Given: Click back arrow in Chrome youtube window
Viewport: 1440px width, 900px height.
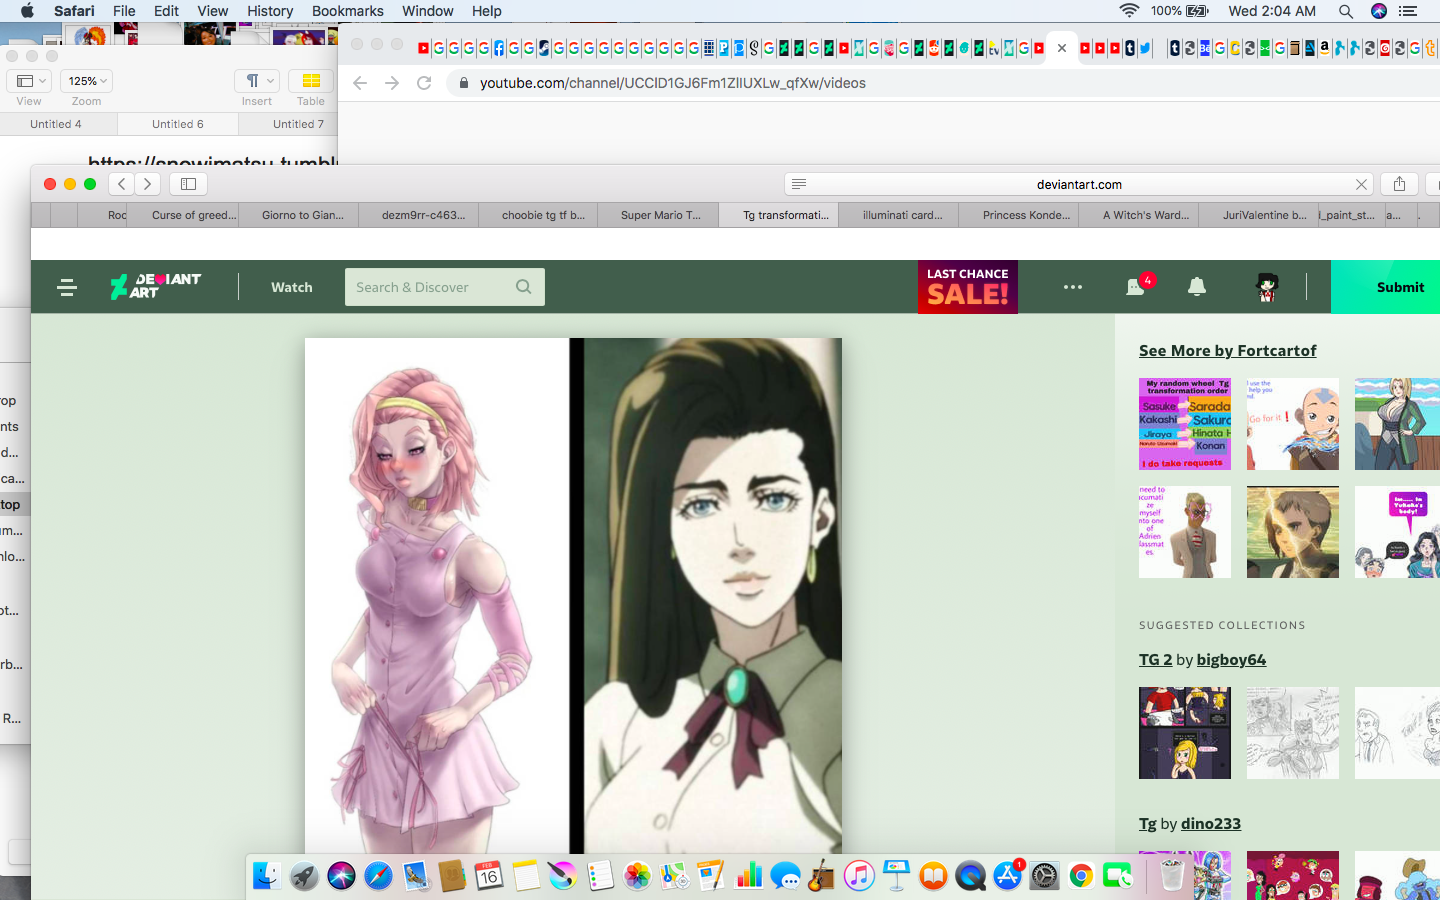Looking at the screenshot, I should [360, 83].
